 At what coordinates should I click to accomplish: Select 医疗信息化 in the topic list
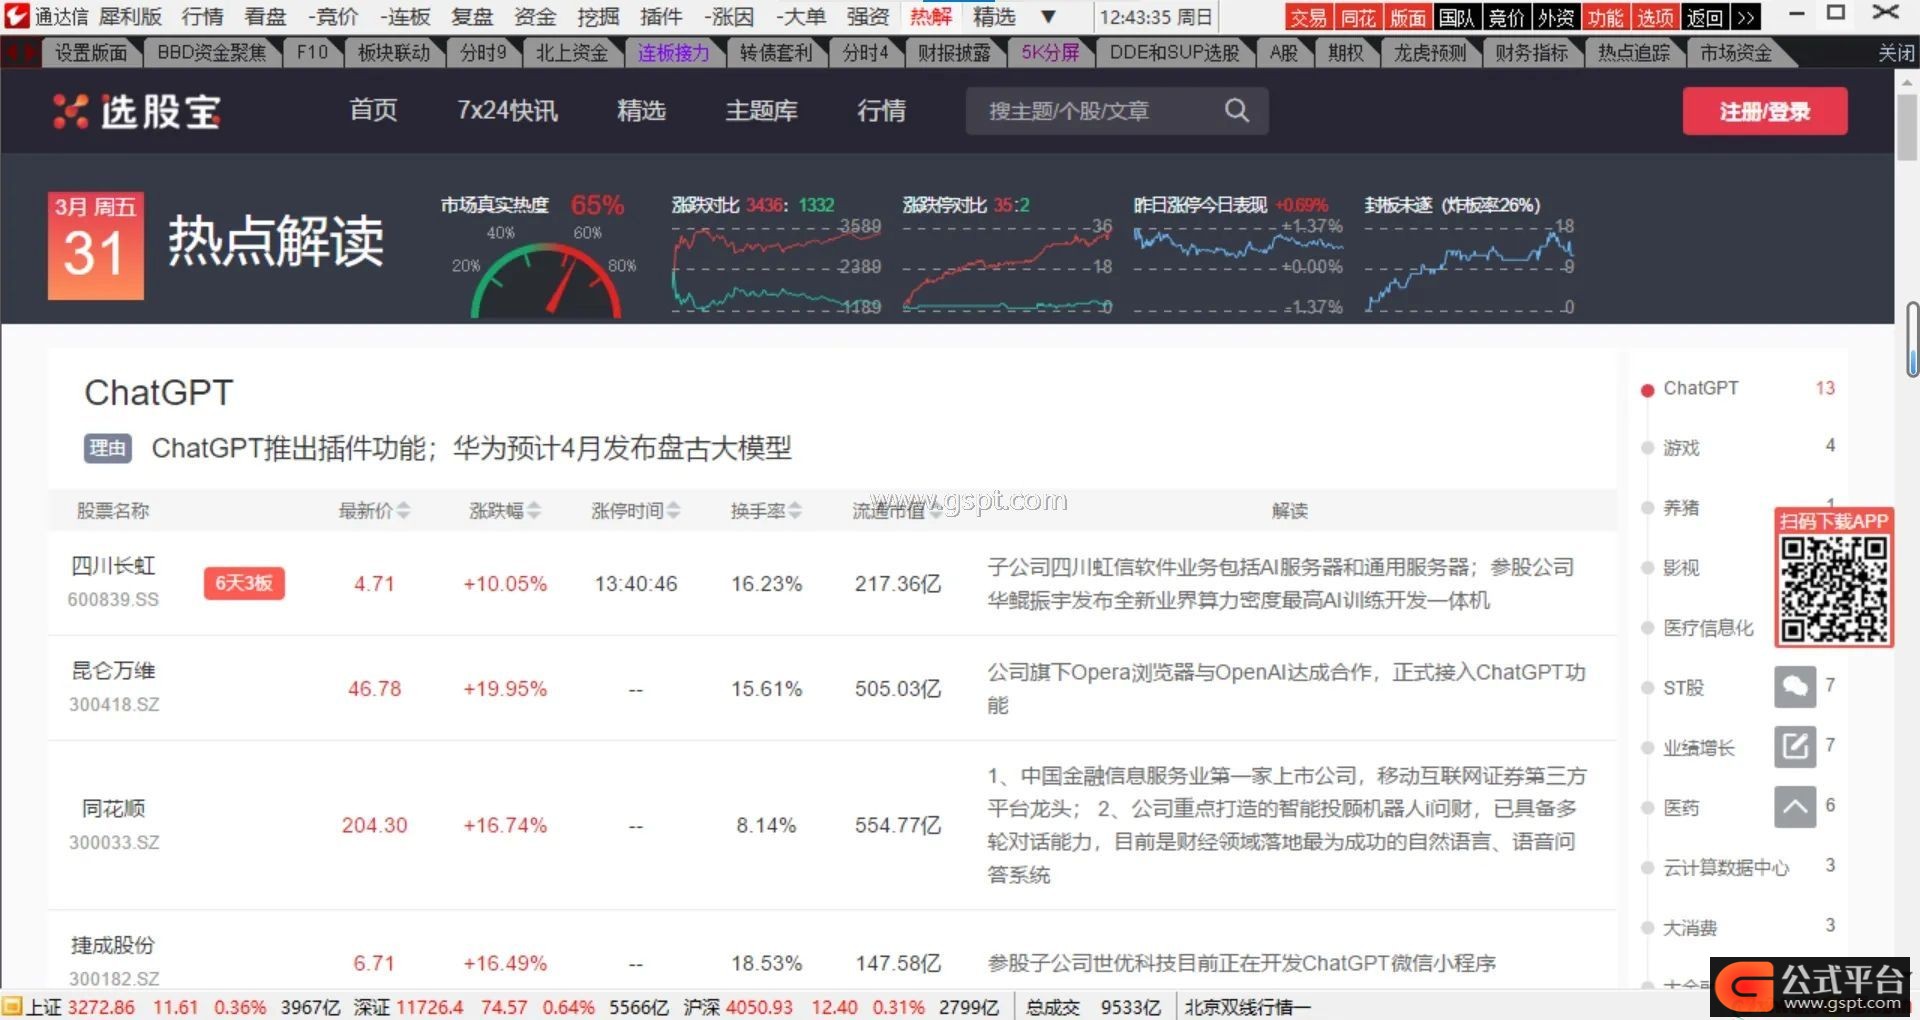pyautogui.click(x=1708, y=628)
